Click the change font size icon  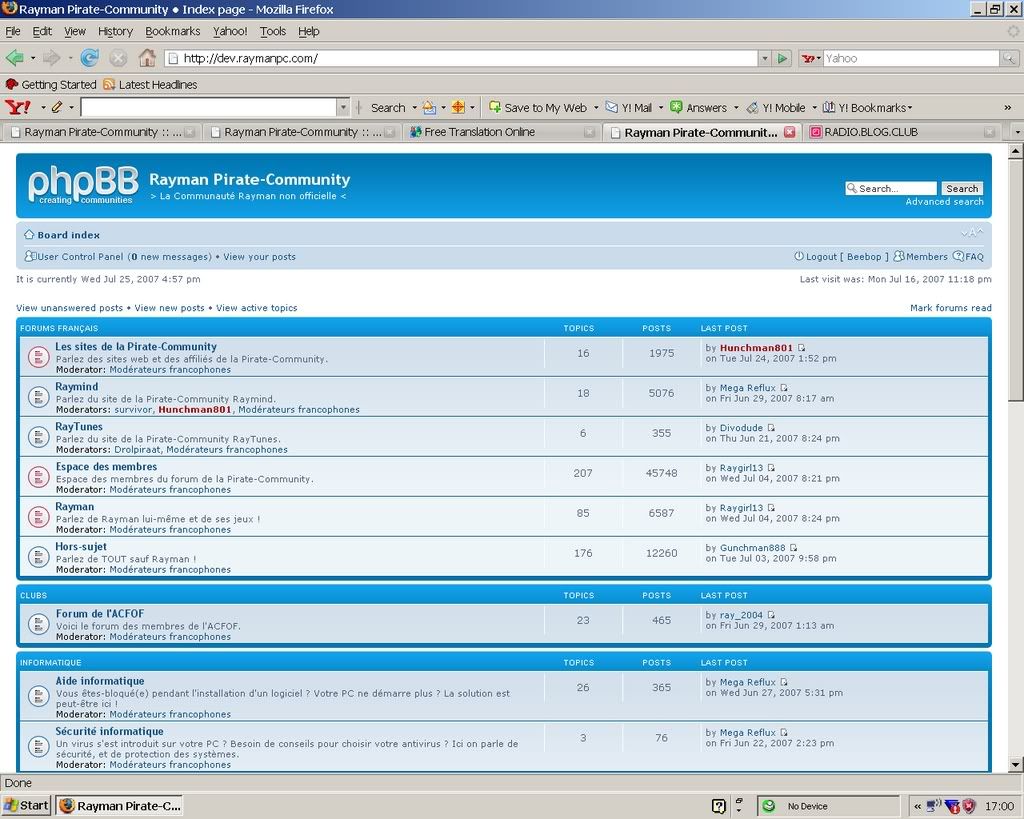pos(972,233)
